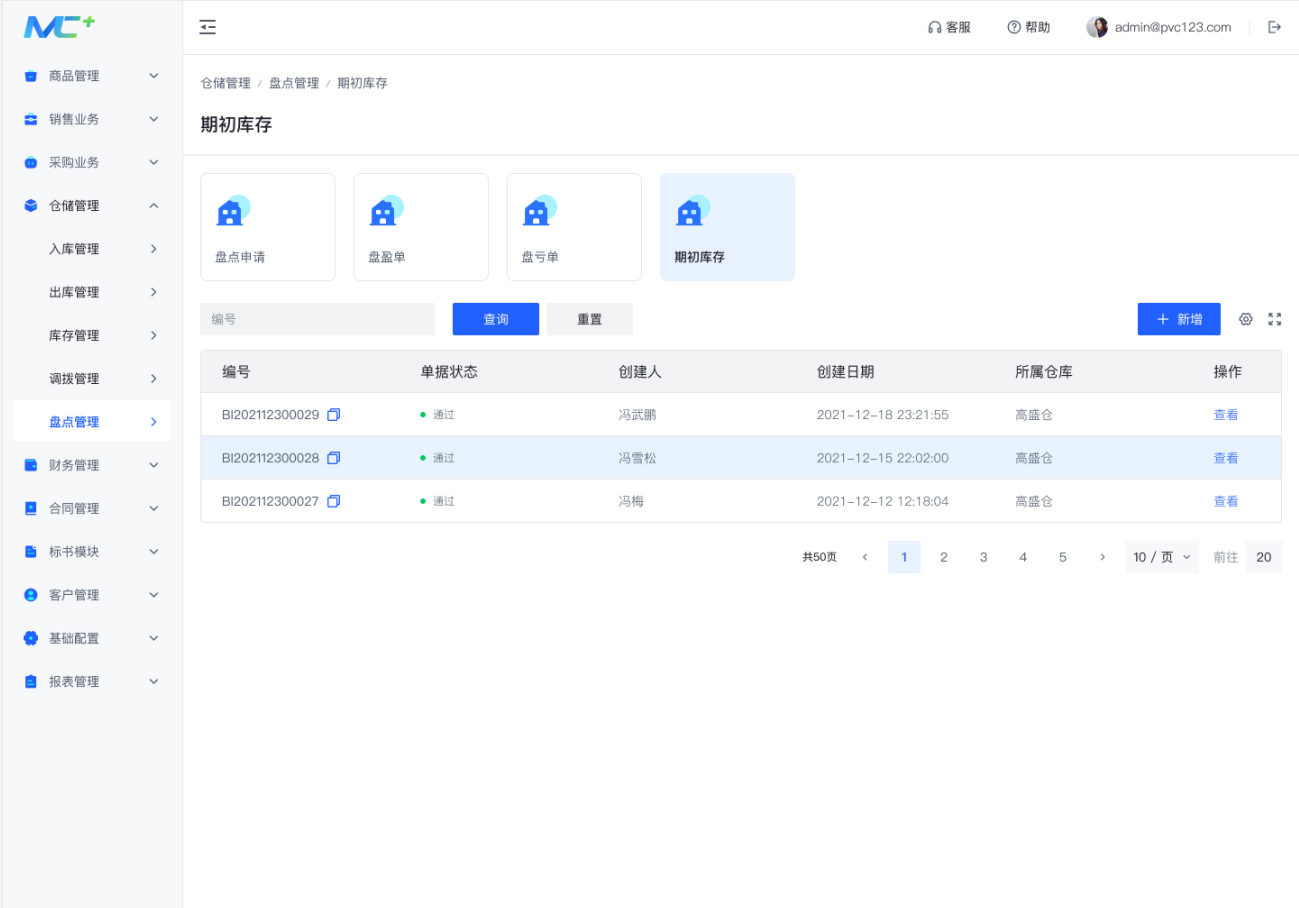Screen dimensions: 1299x908
Task: Expand the 采购业务 chevron
Action: [154, 162]
